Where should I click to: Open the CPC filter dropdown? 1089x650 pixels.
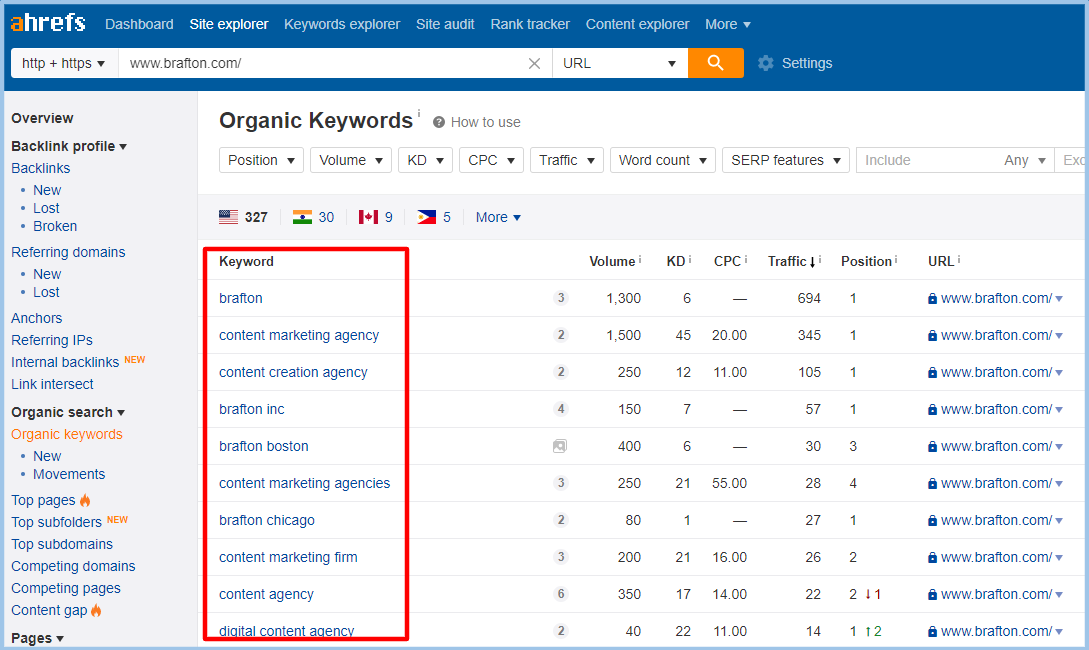[491, 160]
